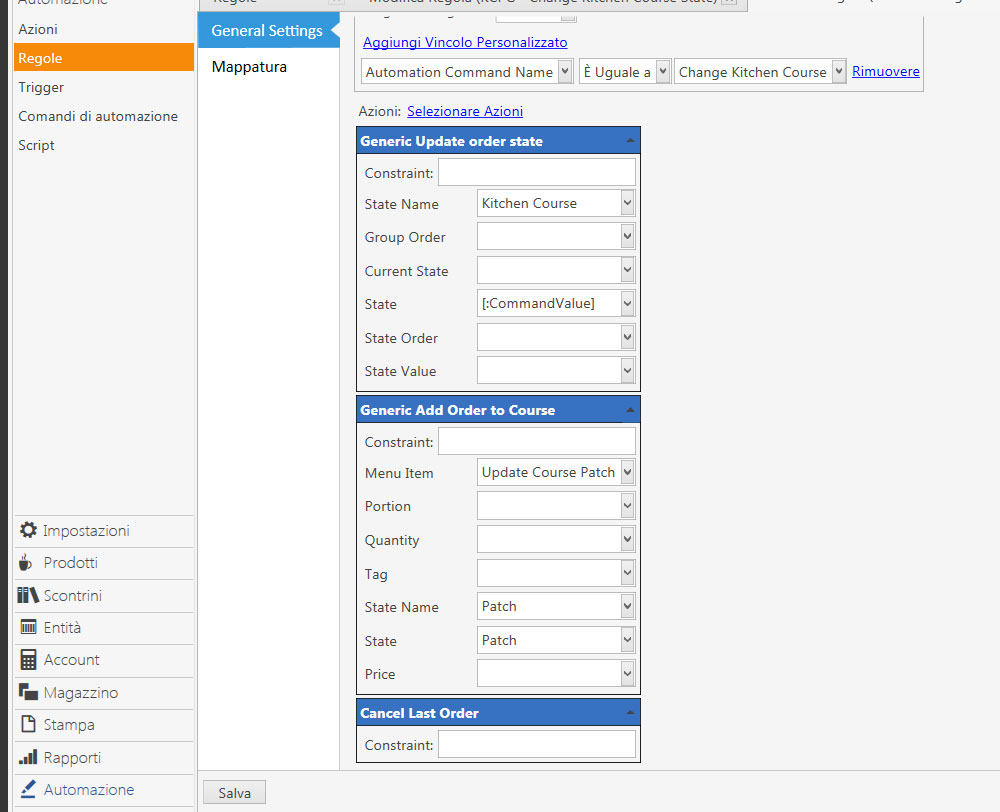Collapse the Generic Update order state panel
The width and height of the screenshot is (1000, 812).
tap(629, 140)
